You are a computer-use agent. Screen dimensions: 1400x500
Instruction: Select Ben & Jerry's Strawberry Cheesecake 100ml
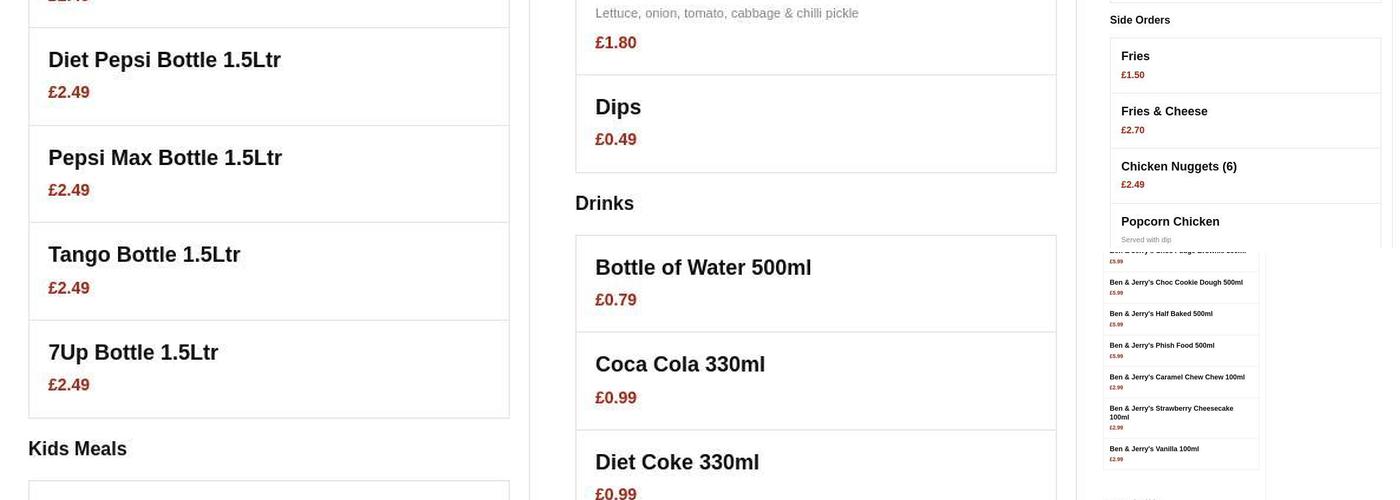tap(1181, 417)
